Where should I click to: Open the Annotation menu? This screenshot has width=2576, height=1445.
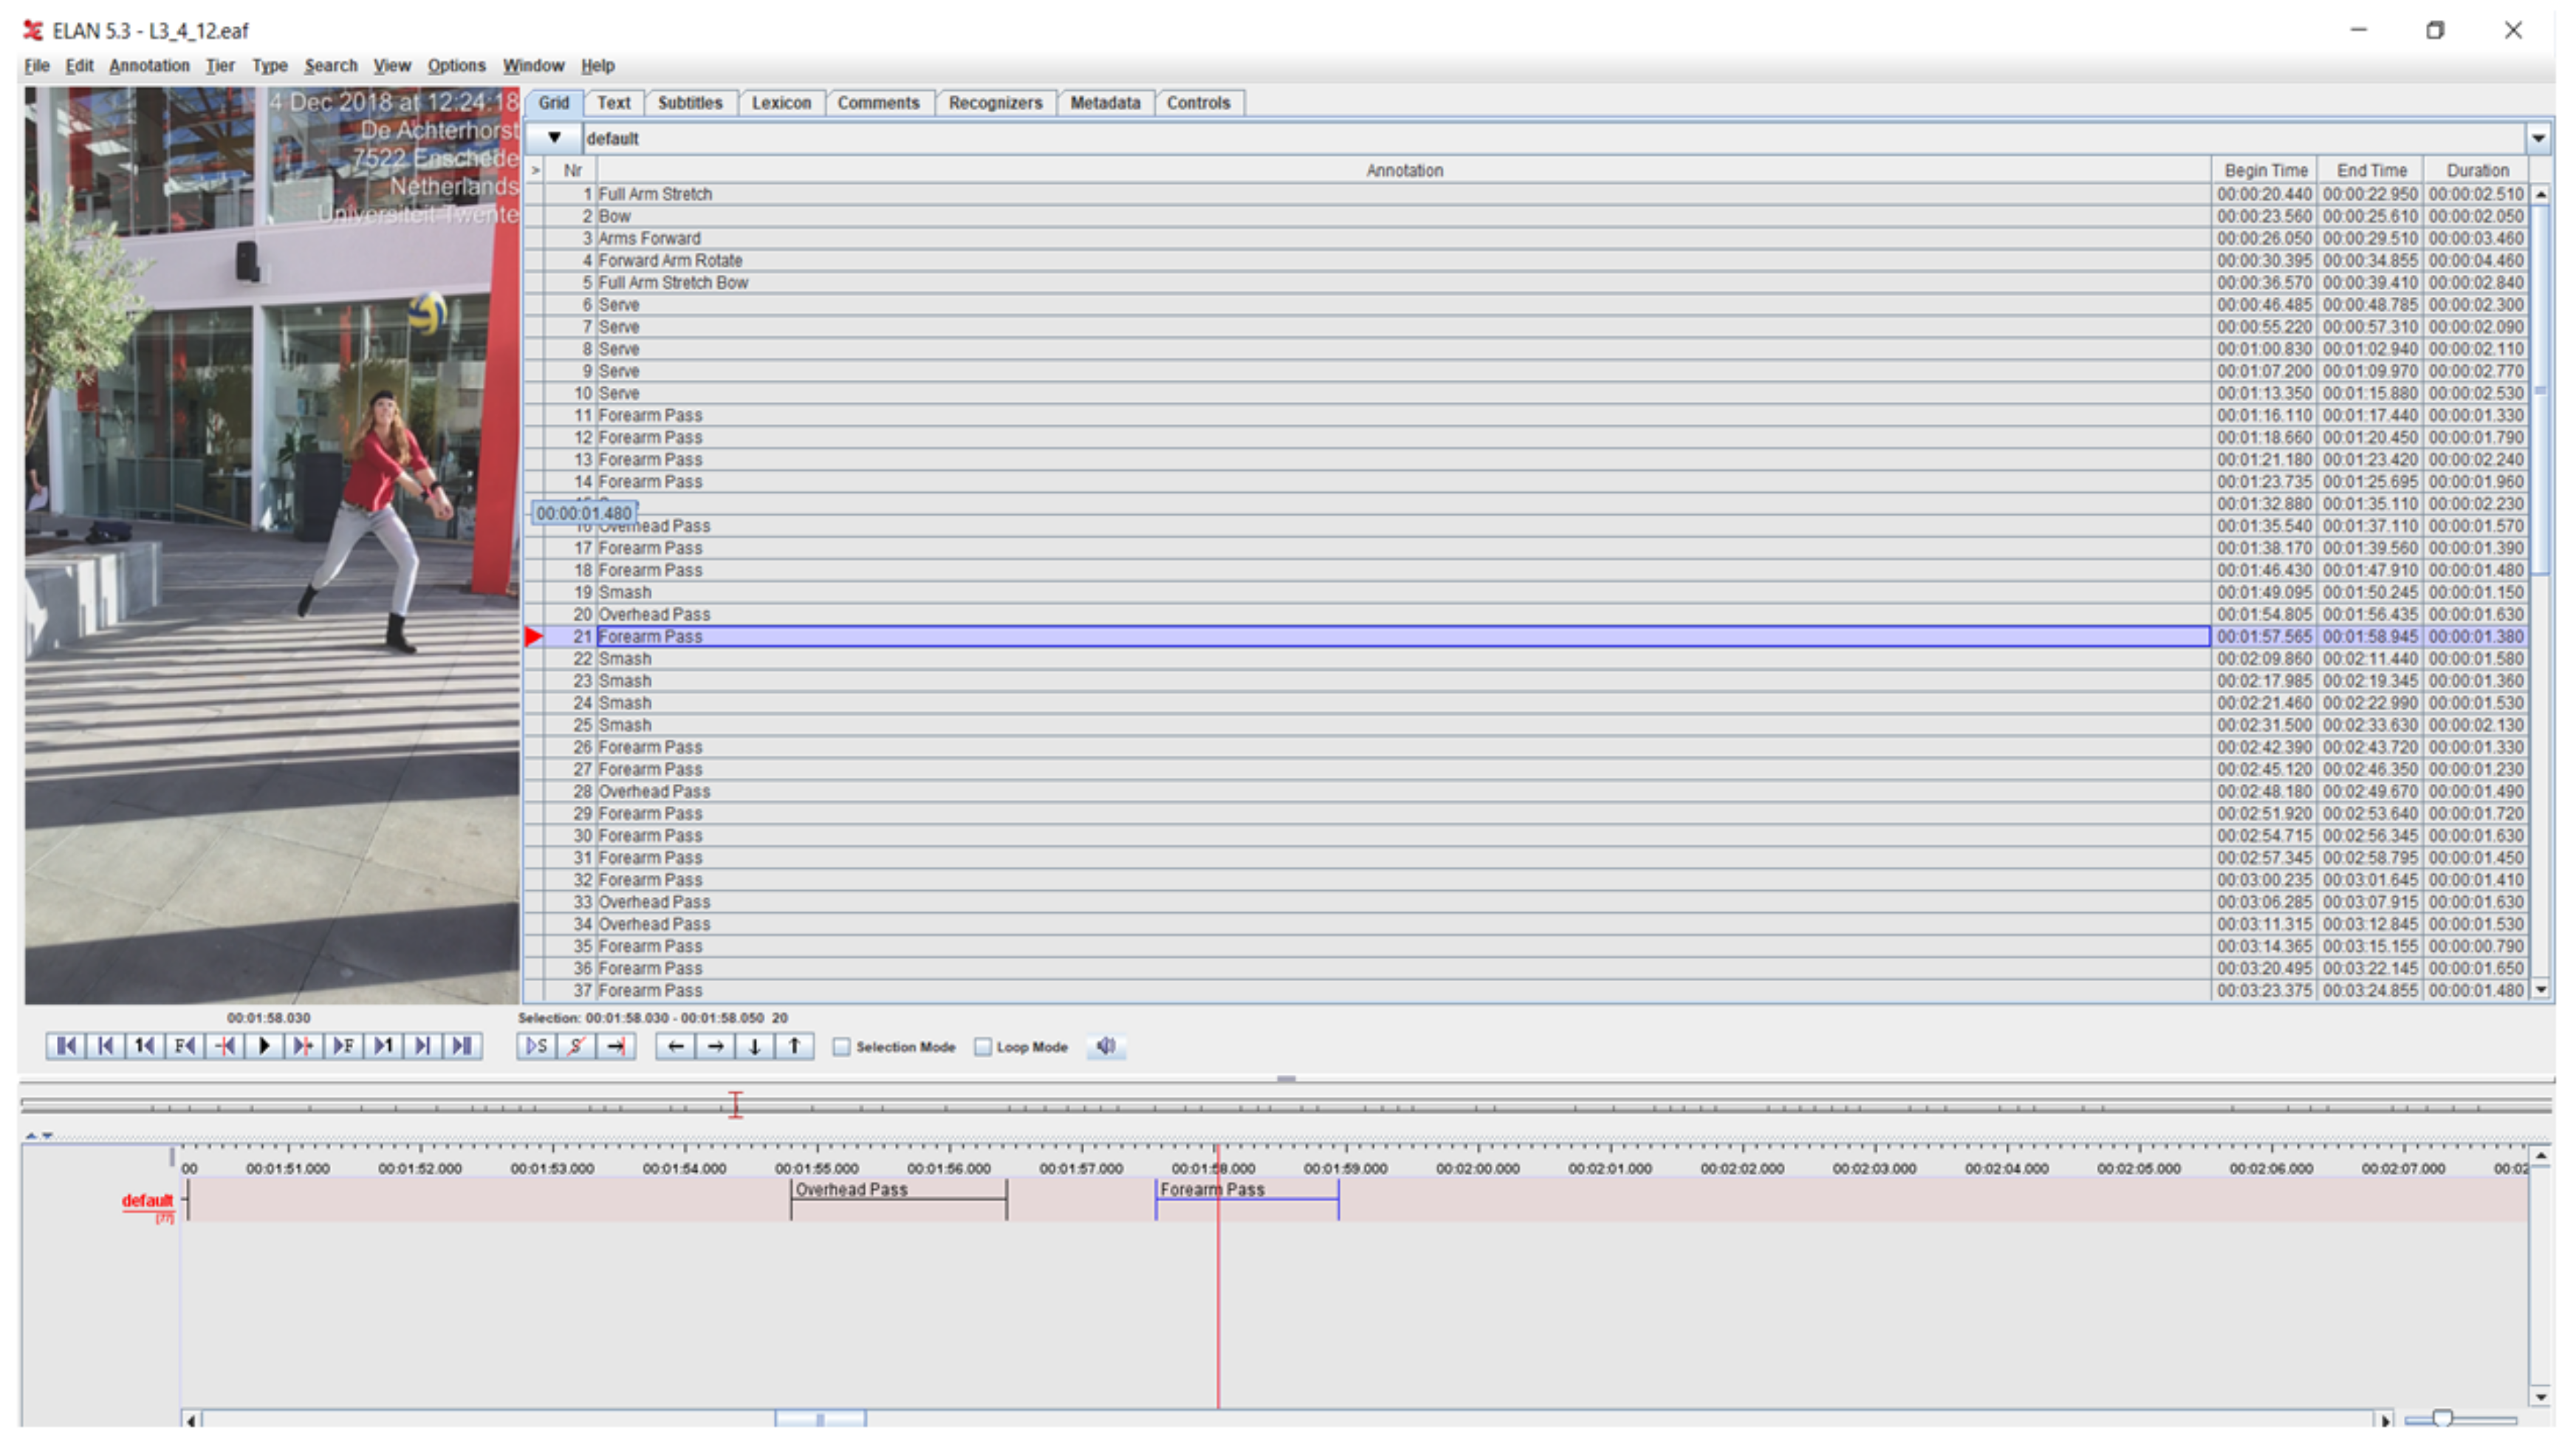point(149,66)
